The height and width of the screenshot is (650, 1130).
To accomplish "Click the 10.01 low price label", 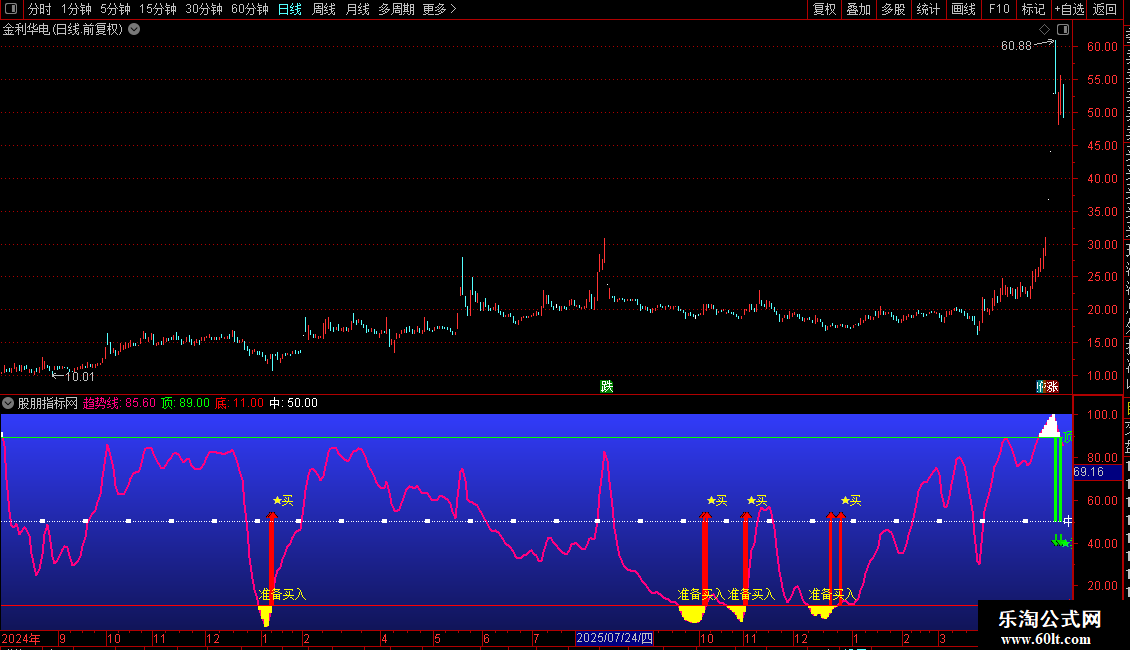I will [79, 376].
